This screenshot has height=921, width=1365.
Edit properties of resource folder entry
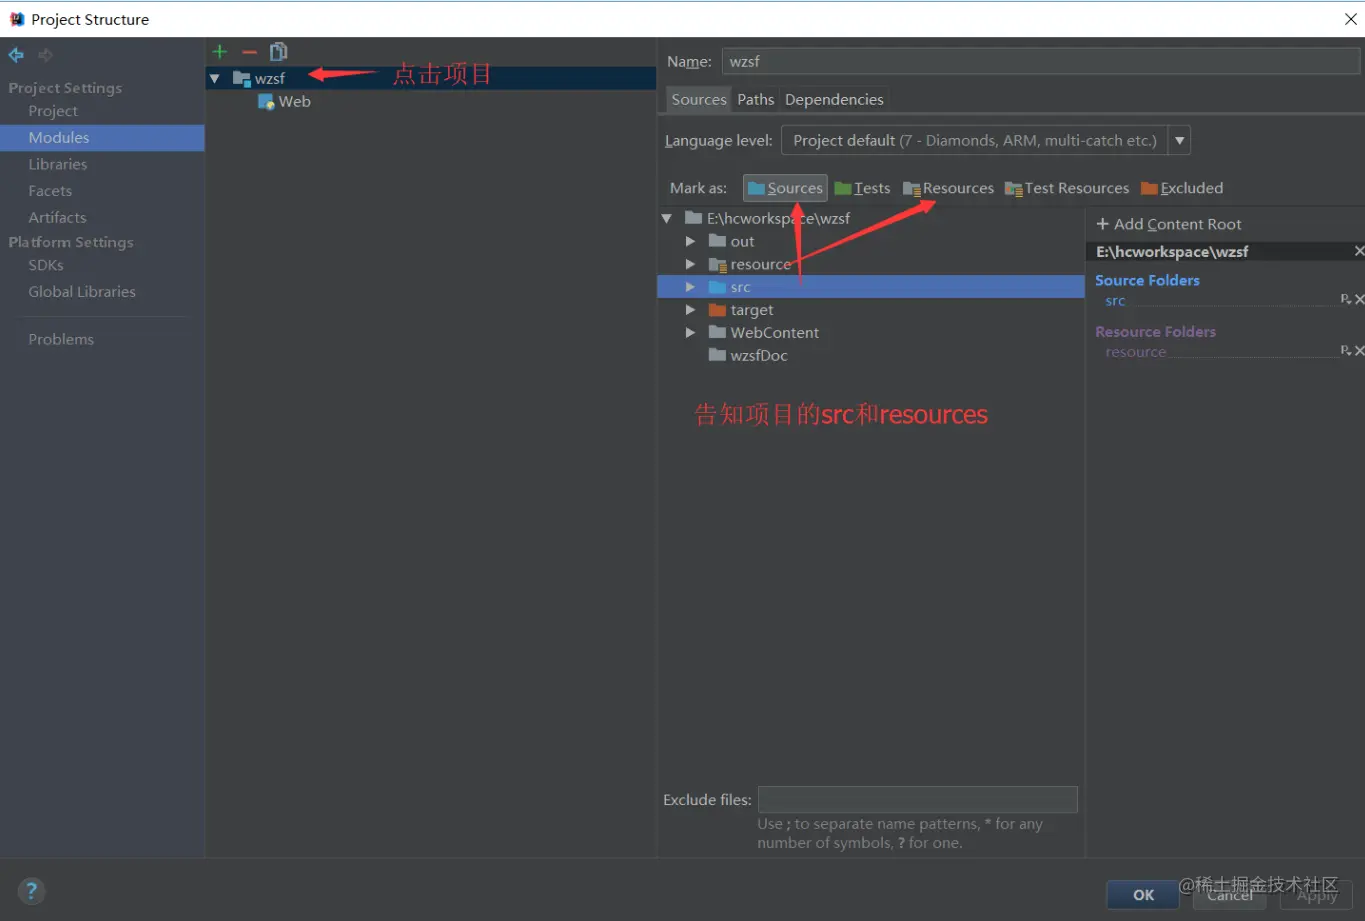[1346, 350]
